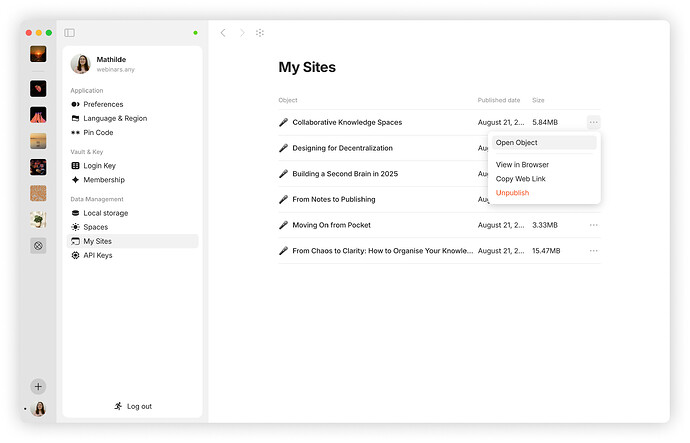690x443 pixels.
Task: Log out of the account
Action: (x=133, y=406)
